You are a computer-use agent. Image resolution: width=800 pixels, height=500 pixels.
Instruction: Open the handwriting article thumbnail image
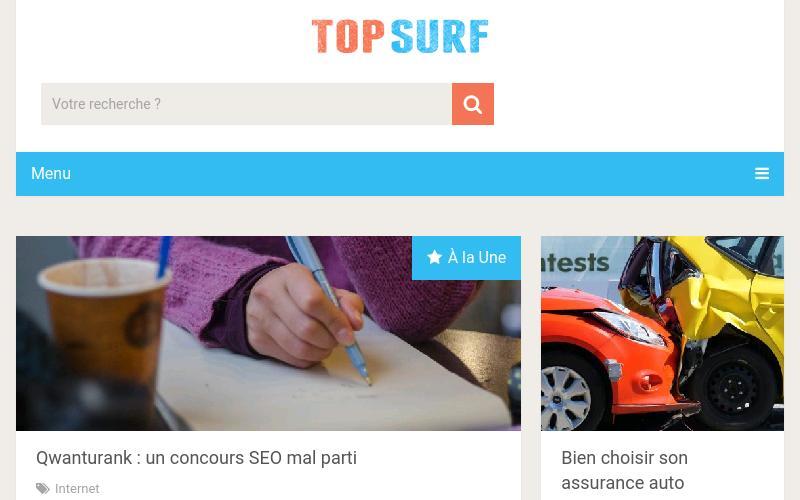tap(268, 333)
